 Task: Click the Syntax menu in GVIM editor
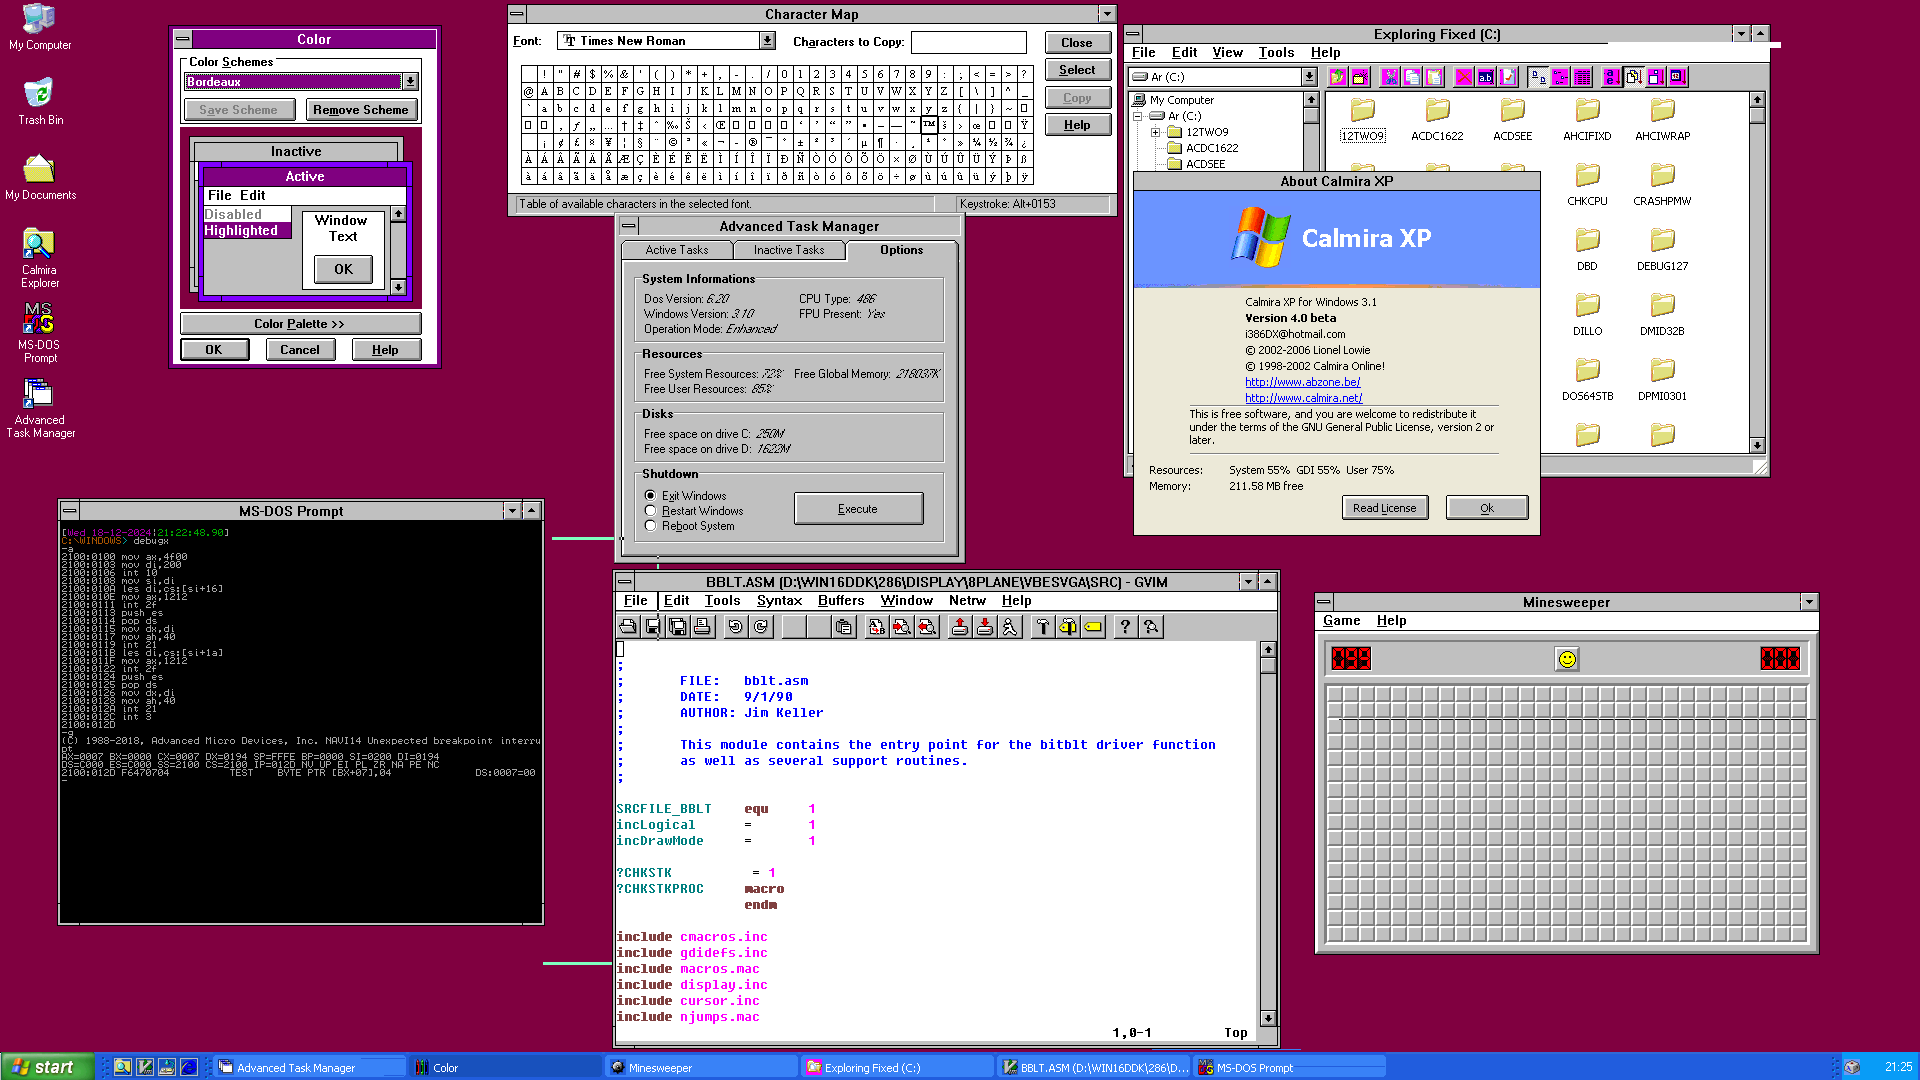click(778, 600)
